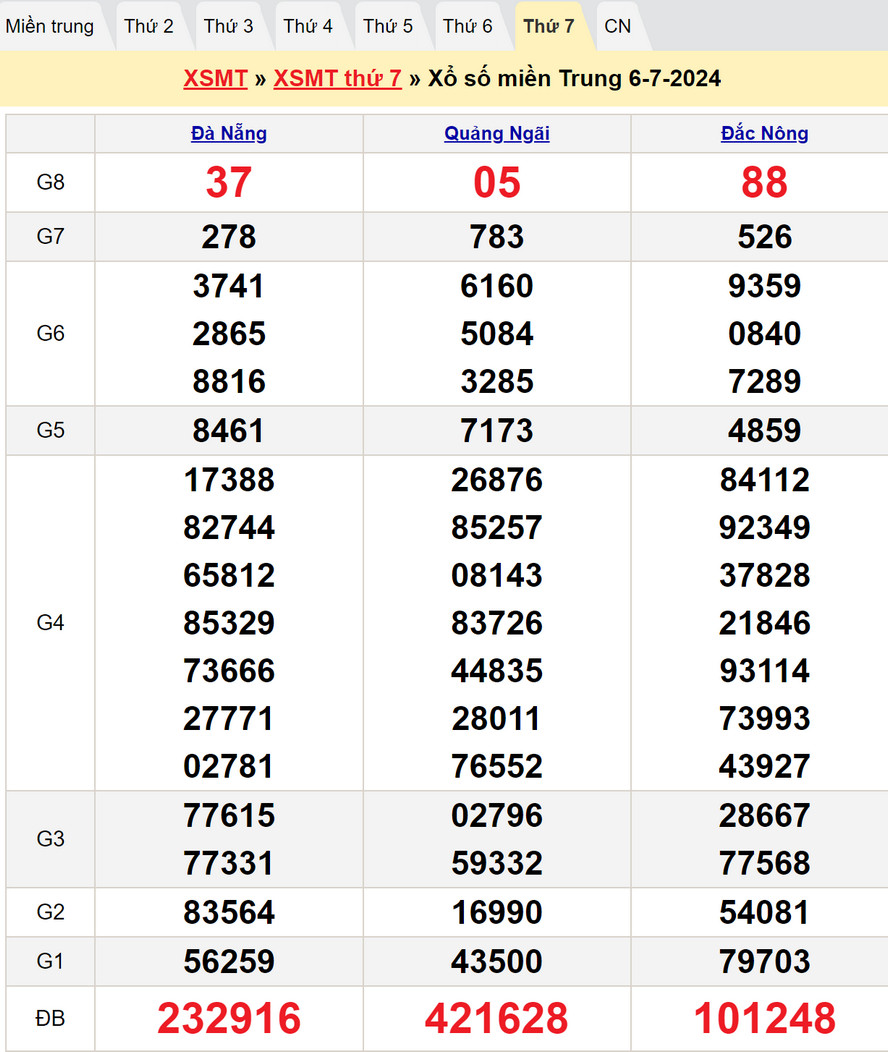Visit the Đắc Nông header link
Viewport: 888px width, 1052px height.
click(765, 133)
